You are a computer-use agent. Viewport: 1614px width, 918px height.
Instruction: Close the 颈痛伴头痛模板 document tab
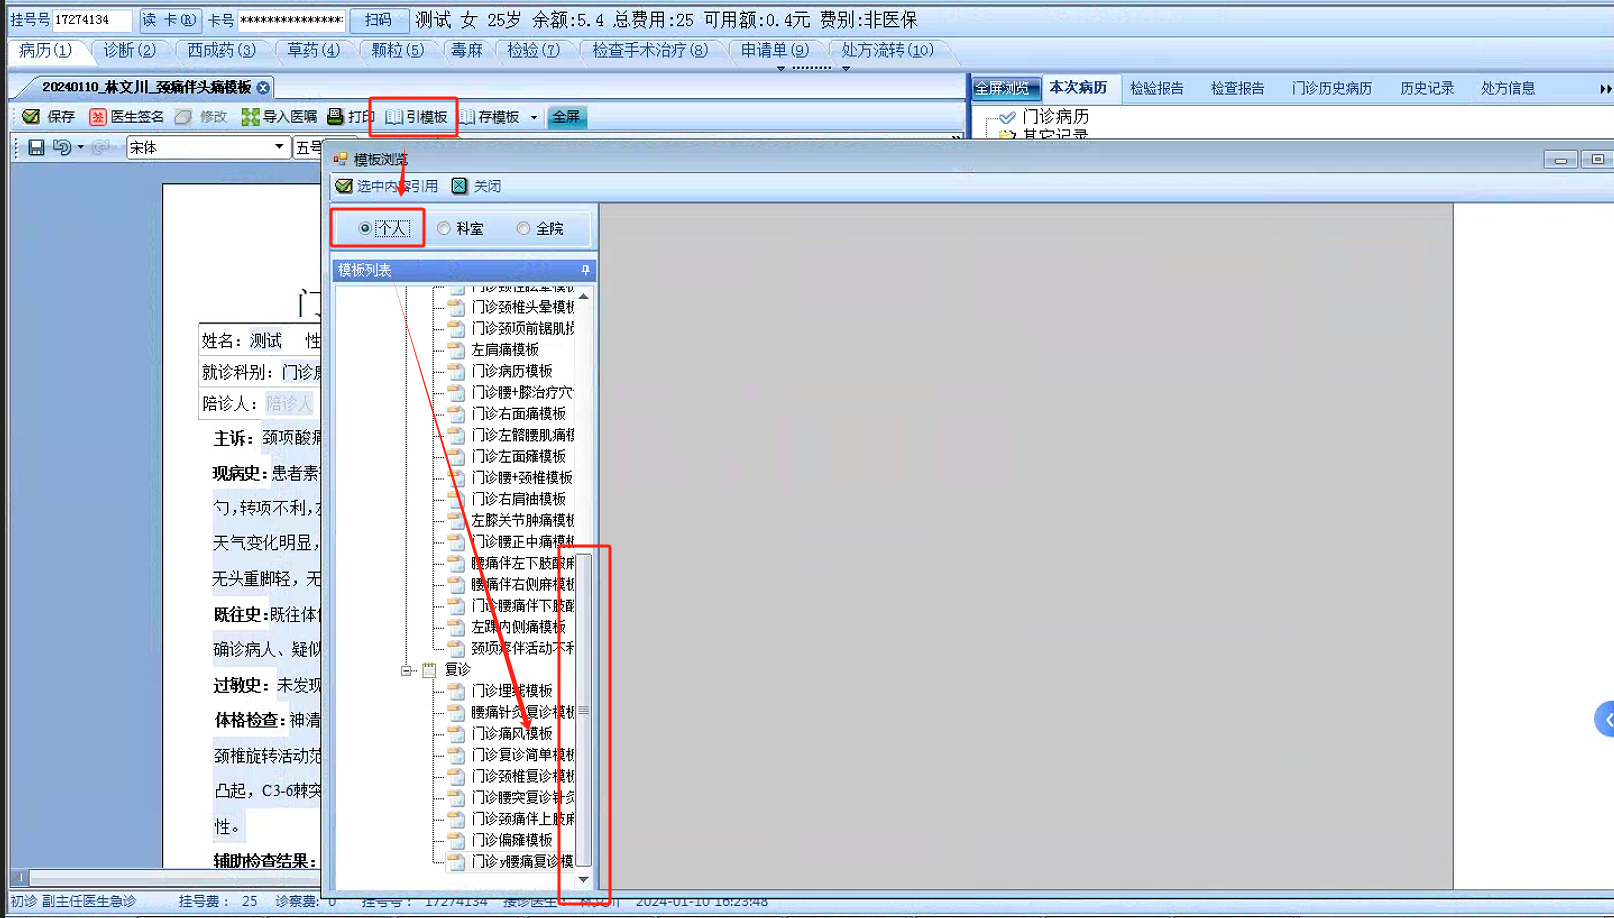point(263,88)
